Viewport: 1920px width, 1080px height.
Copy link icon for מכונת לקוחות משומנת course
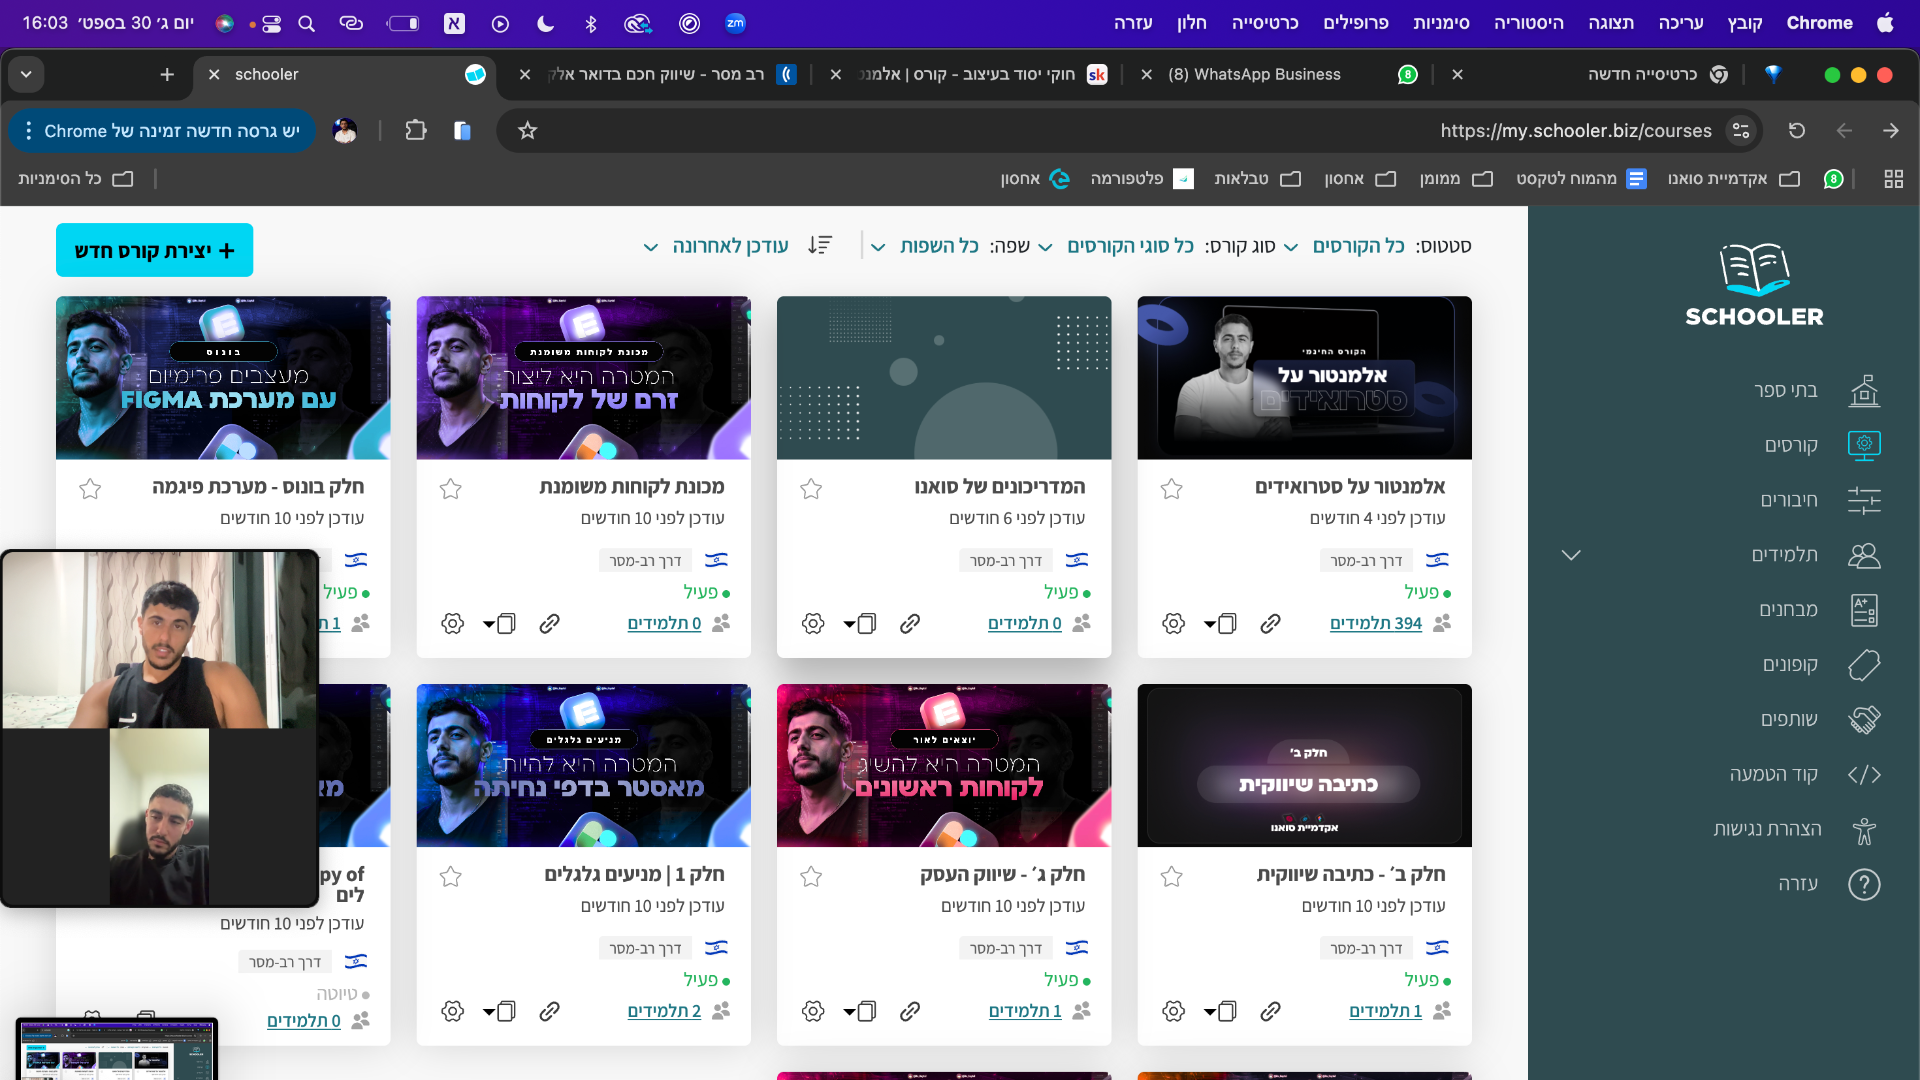[x=549, y=624]
